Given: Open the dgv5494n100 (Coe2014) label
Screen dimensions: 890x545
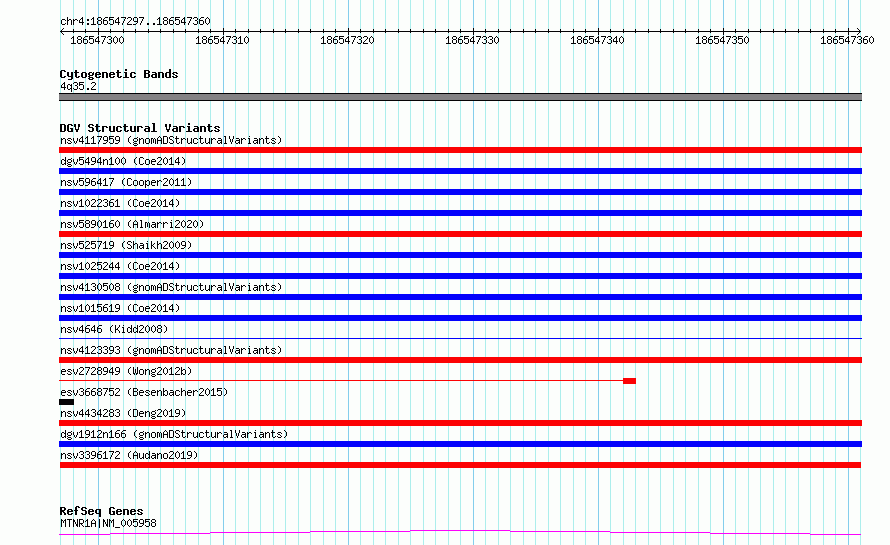Looking at the screenshot, I should coord(123,161).
